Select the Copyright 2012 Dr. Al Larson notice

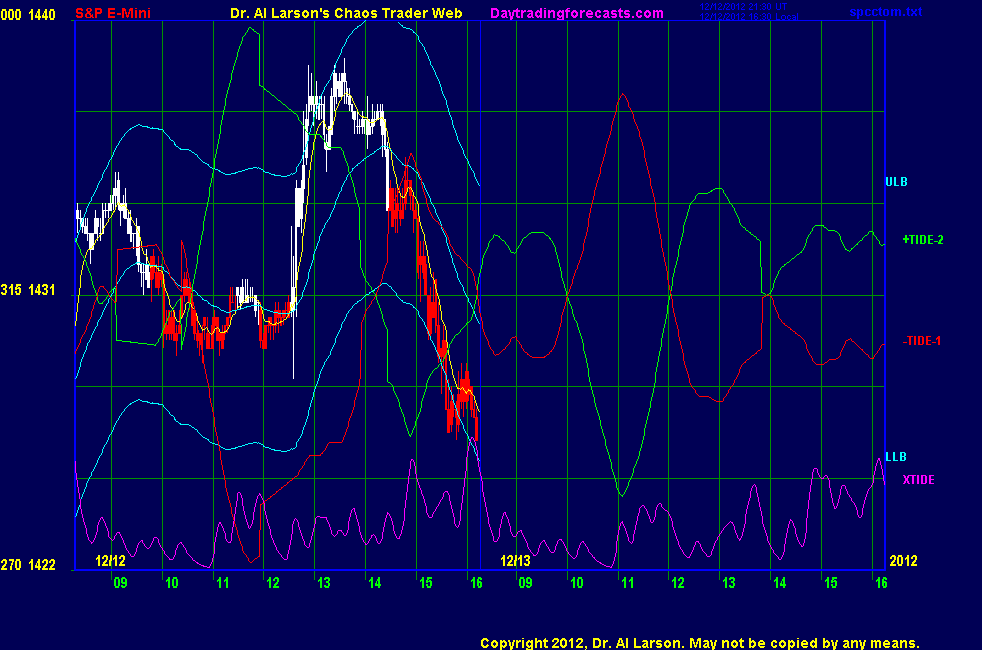700,643
